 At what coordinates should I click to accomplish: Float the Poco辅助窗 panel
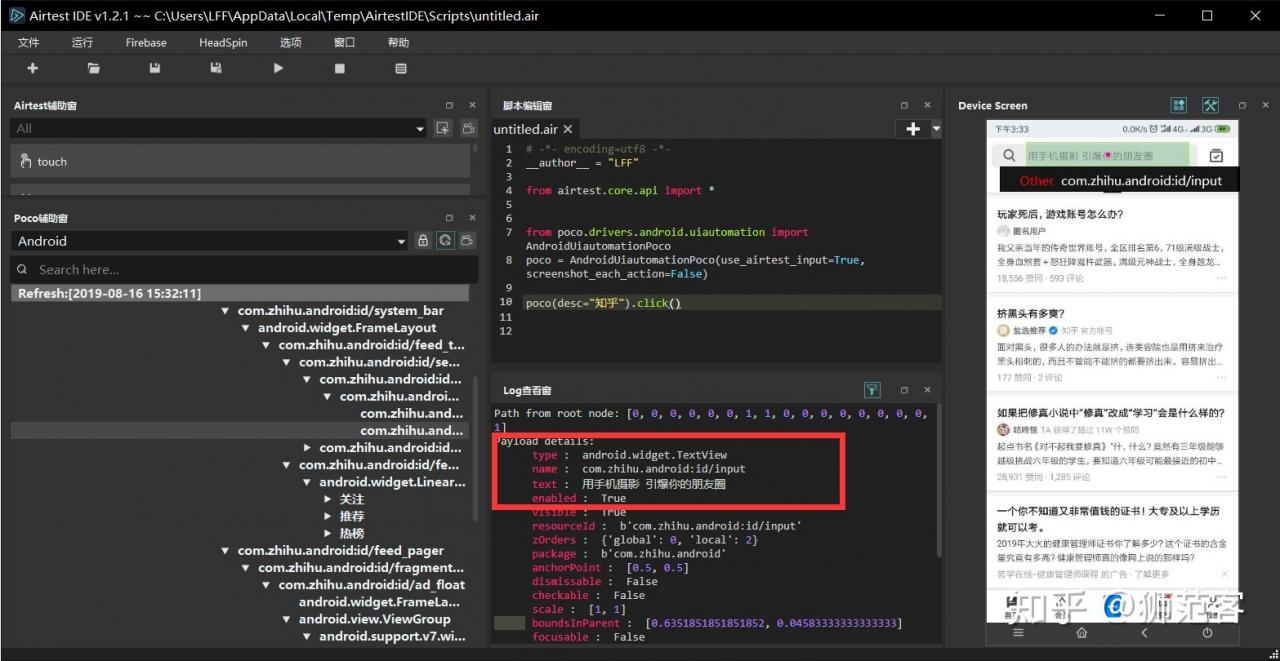point(450,217)
